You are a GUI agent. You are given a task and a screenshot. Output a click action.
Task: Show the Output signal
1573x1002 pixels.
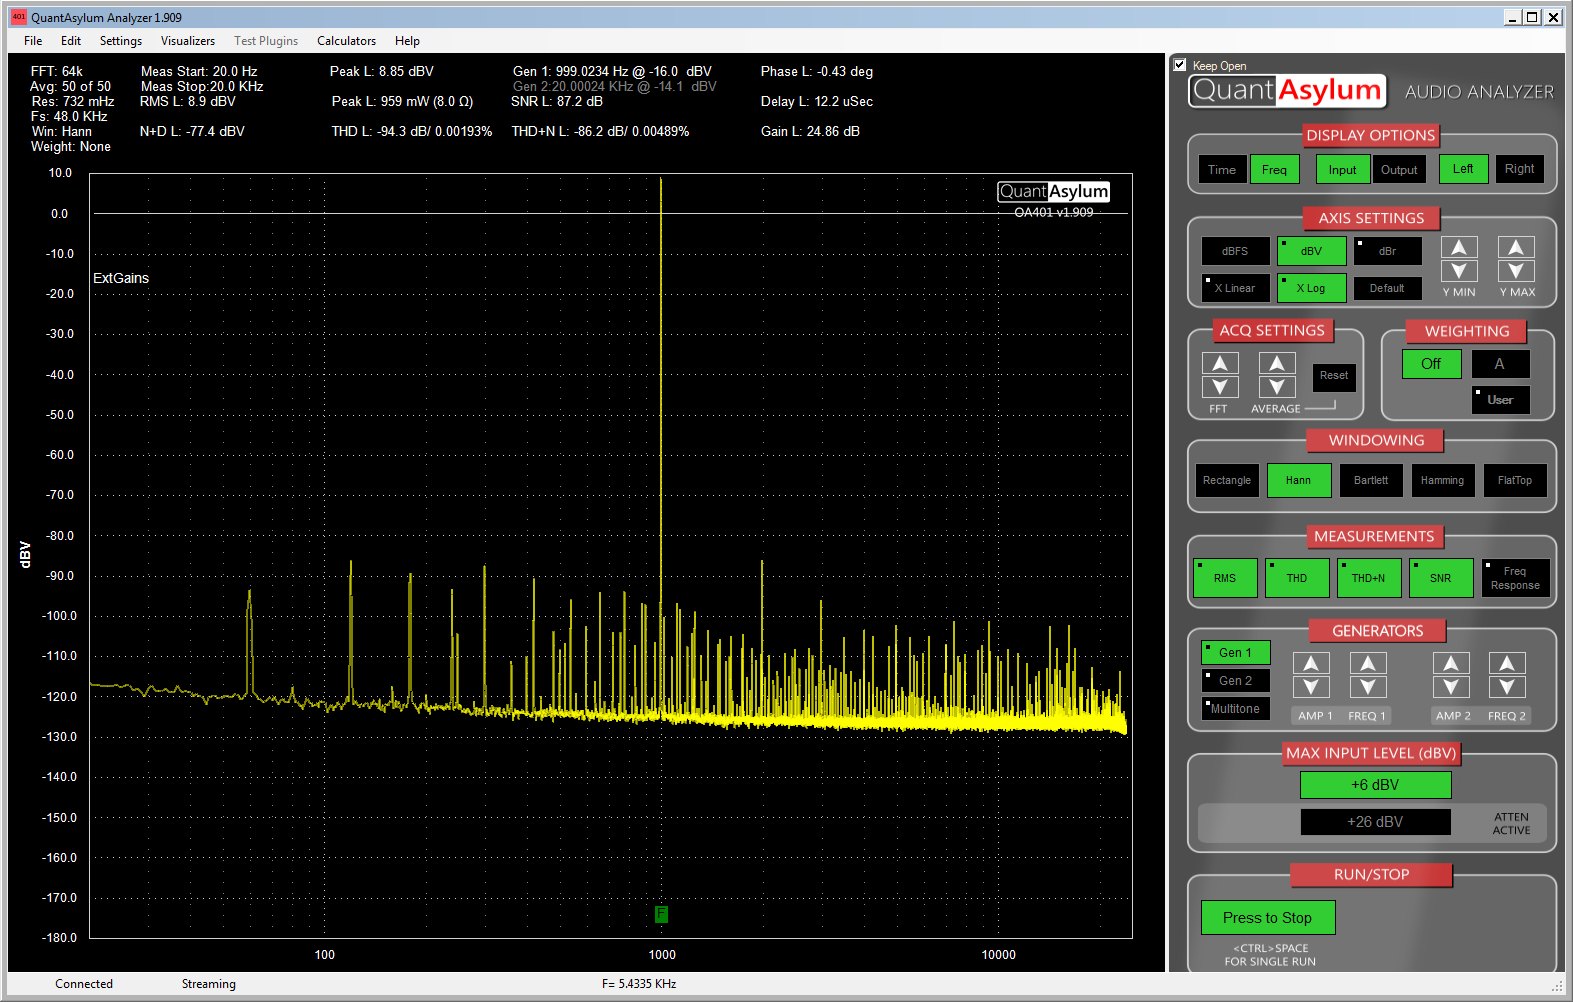[1399, 170]
